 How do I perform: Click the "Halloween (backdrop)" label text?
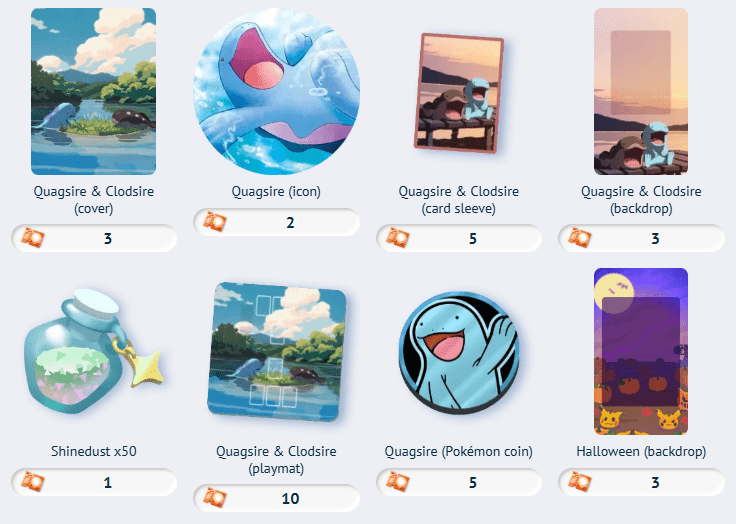tap(641, 451)
